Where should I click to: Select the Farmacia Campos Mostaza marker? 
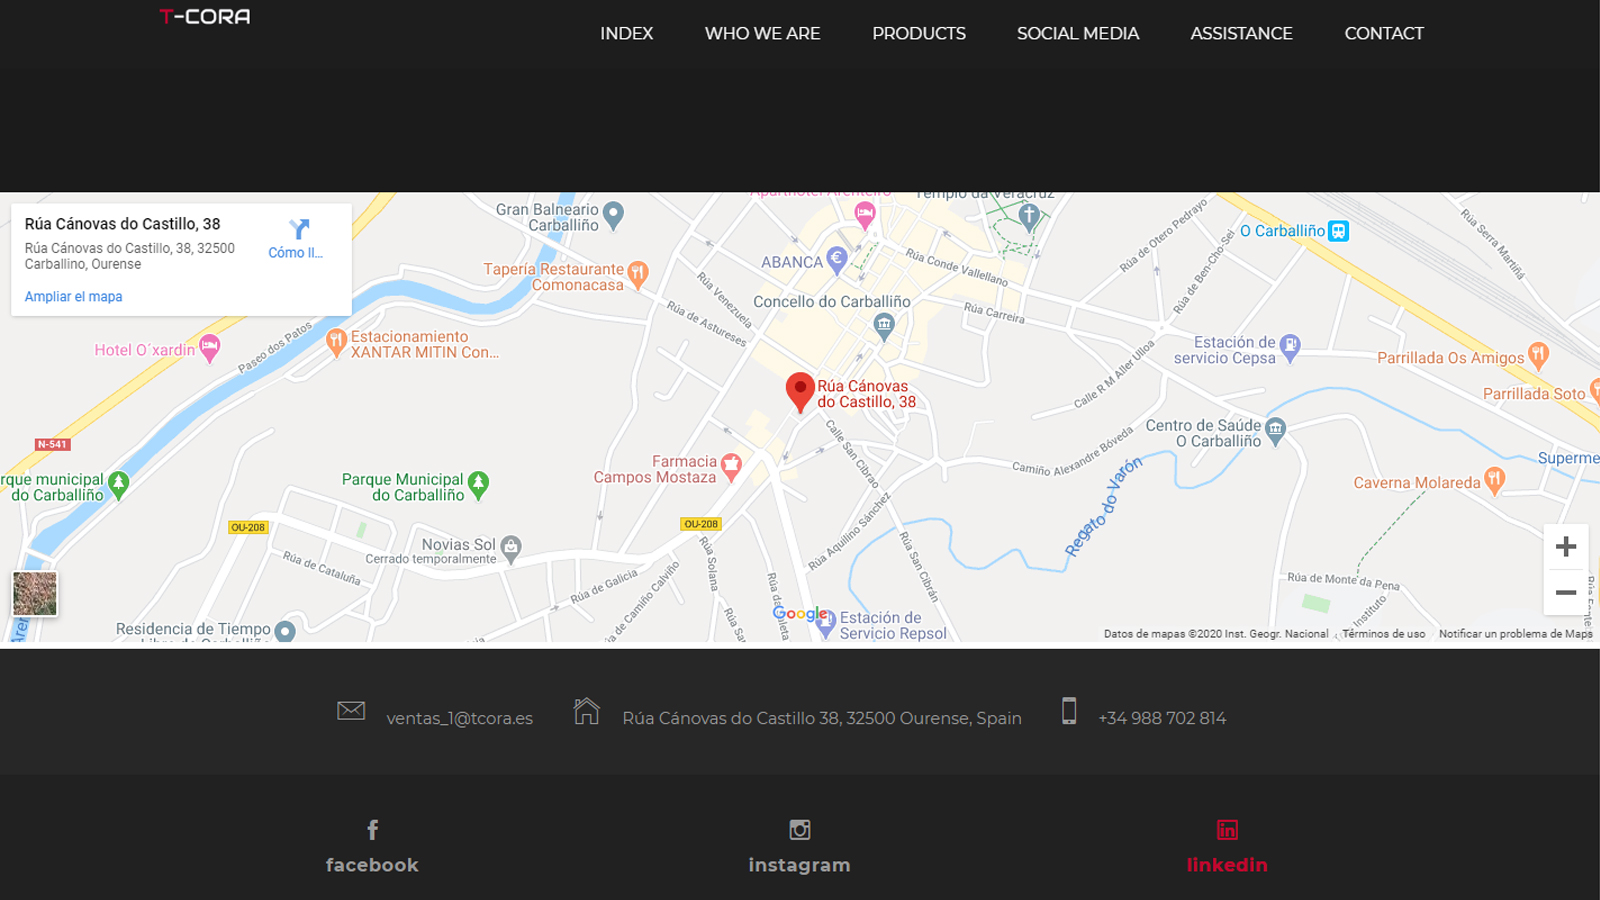coord(731,466)
